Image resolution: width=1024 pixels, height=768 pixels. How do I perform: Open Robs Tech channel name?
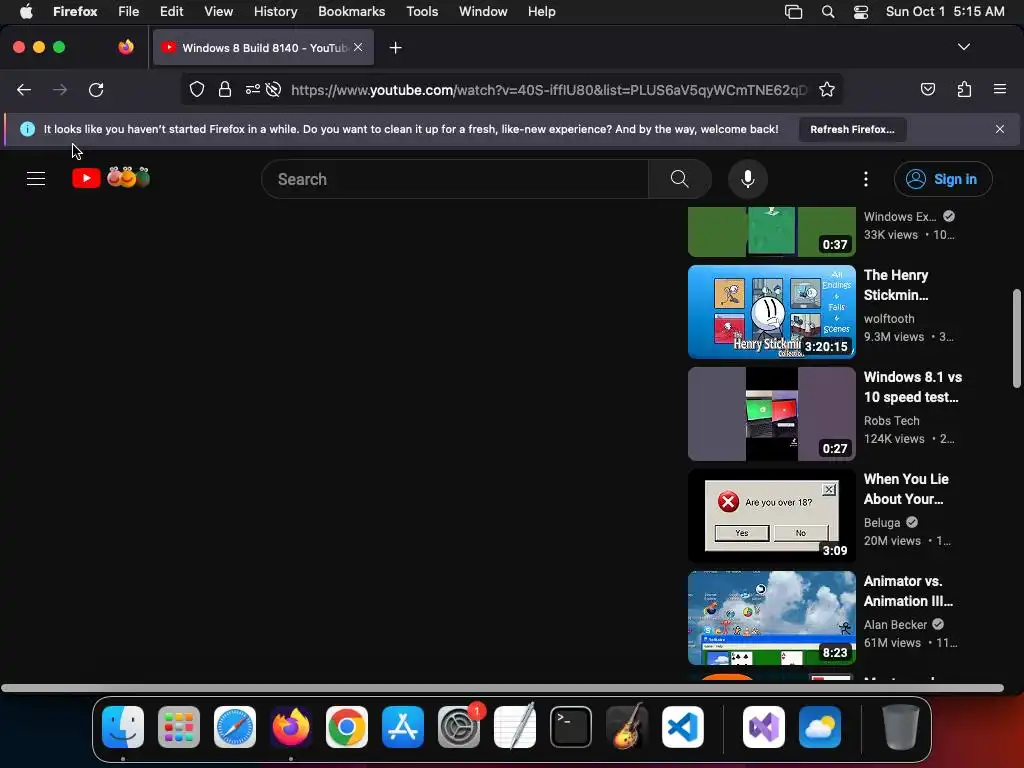pyautogui.click(x=891, y=421)
